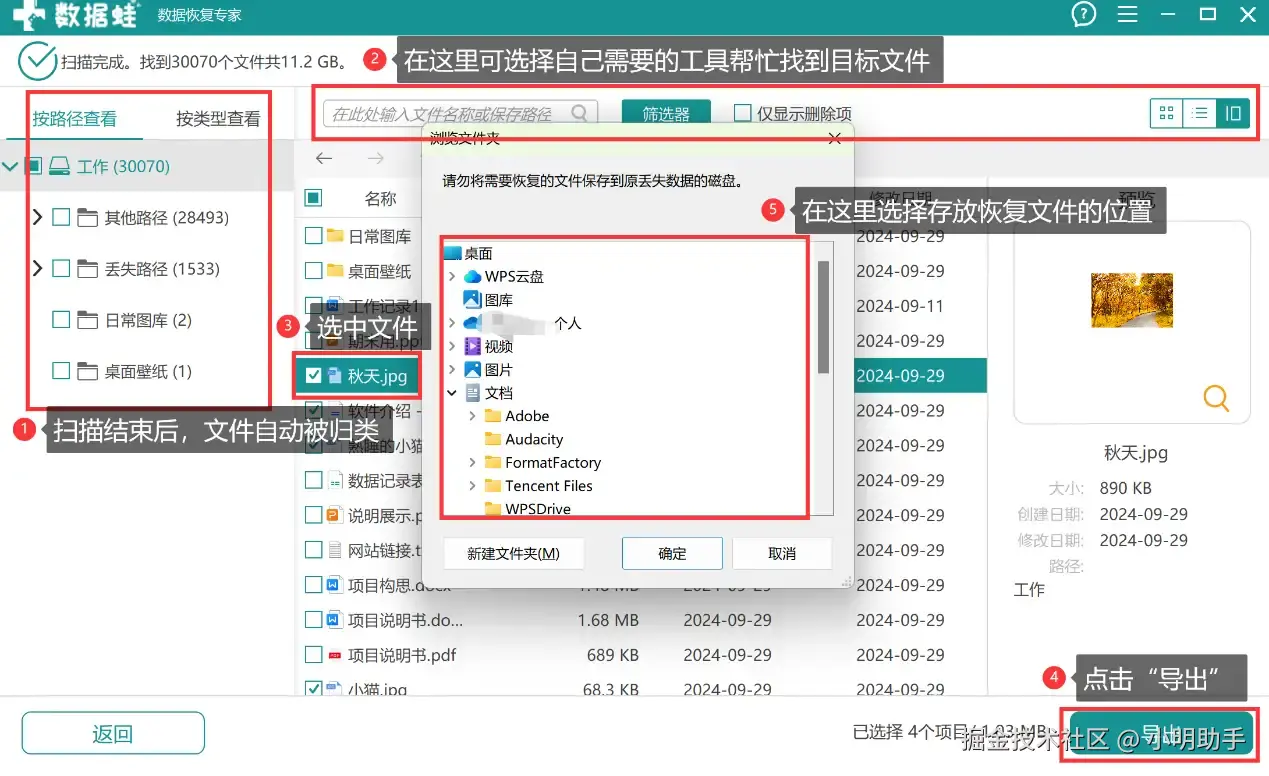Click the 视频 video folder icon
The width and height of the screenshot is (1269, 776).
[472, 346]
